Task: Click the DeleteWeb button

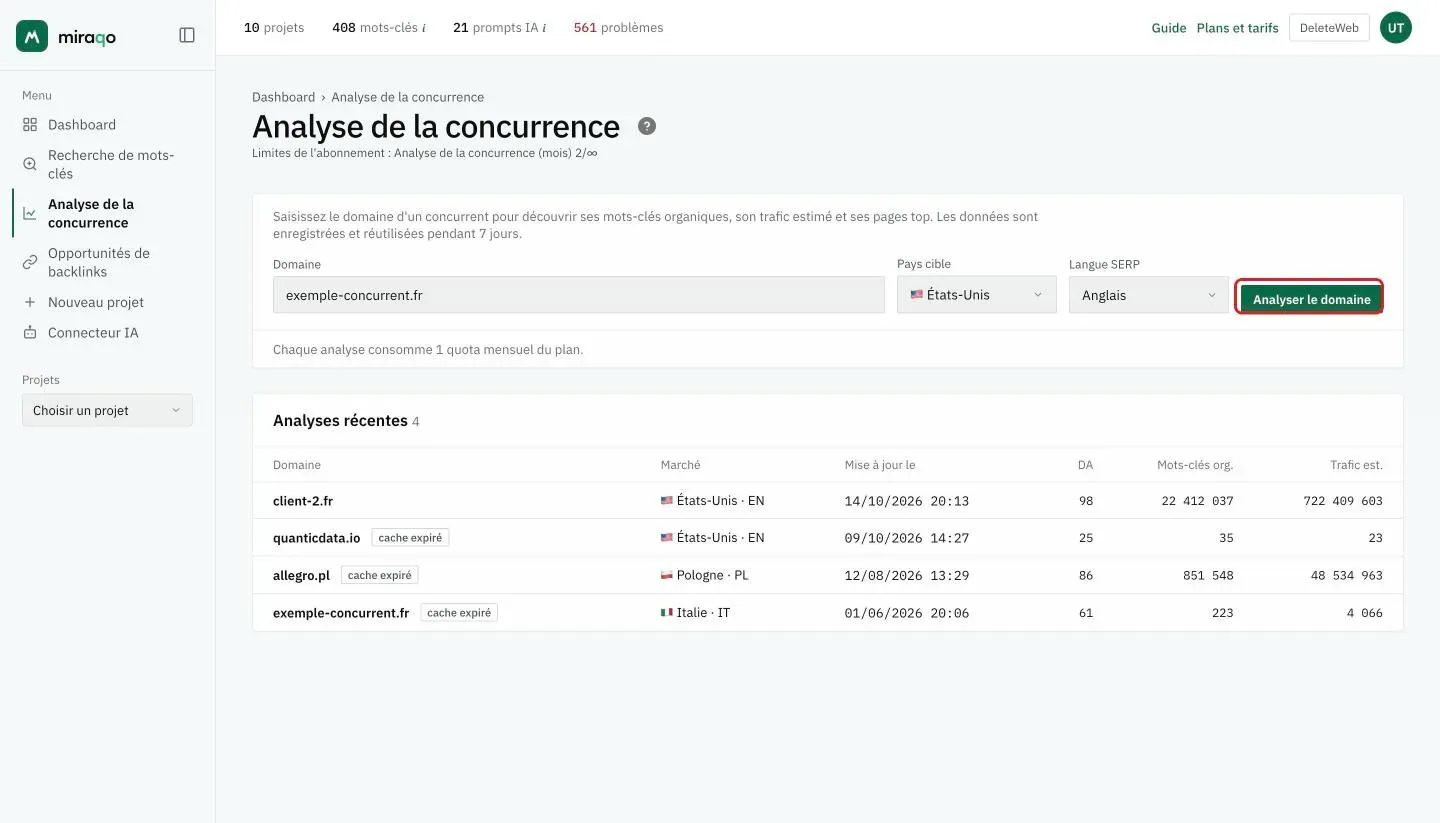Action: pyautogui.click(x=1329, y=28)
